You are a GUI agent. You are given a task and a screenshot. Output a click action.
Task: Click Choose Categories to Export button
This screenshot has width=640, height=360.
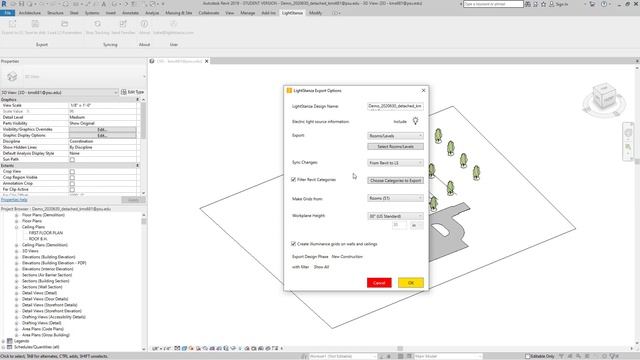(395, 180)
